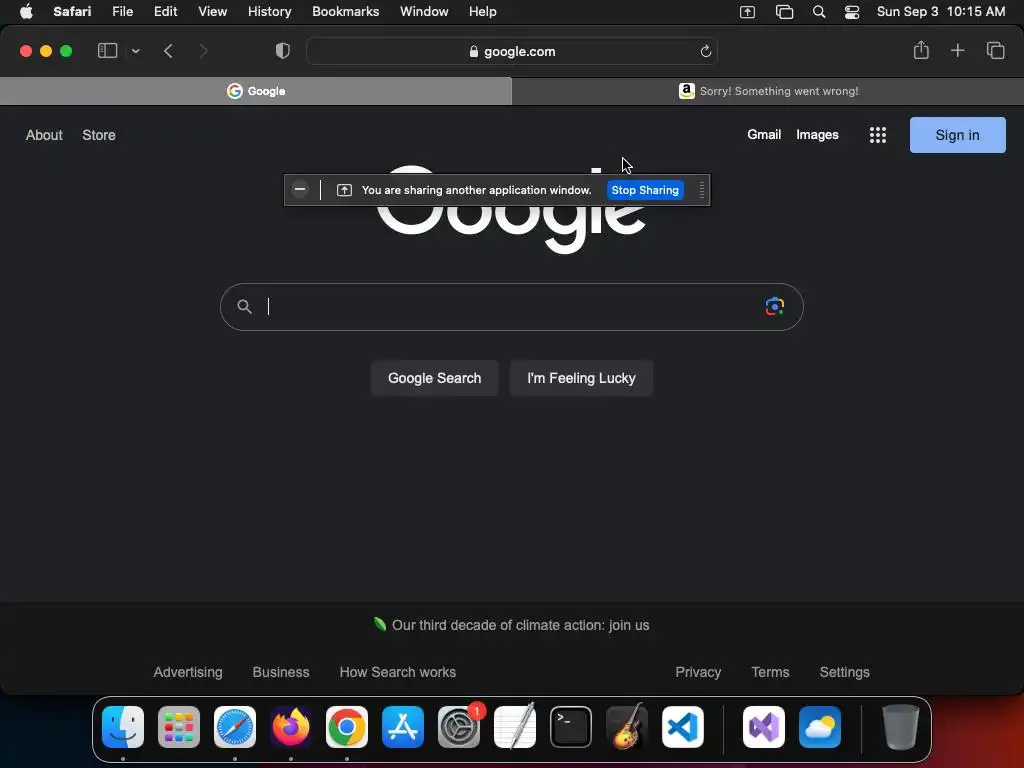
Task: Open the Gmail link
Action: pyautogui.click(x=764, y=135)
